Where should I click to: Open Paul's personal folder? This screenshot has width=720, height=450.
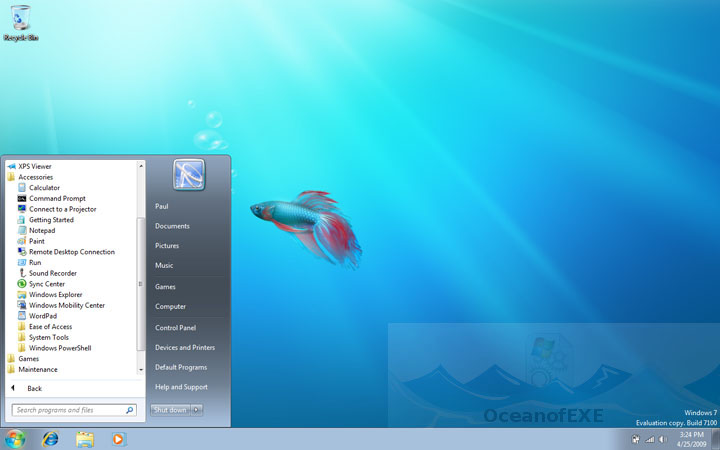pos(162,206)
